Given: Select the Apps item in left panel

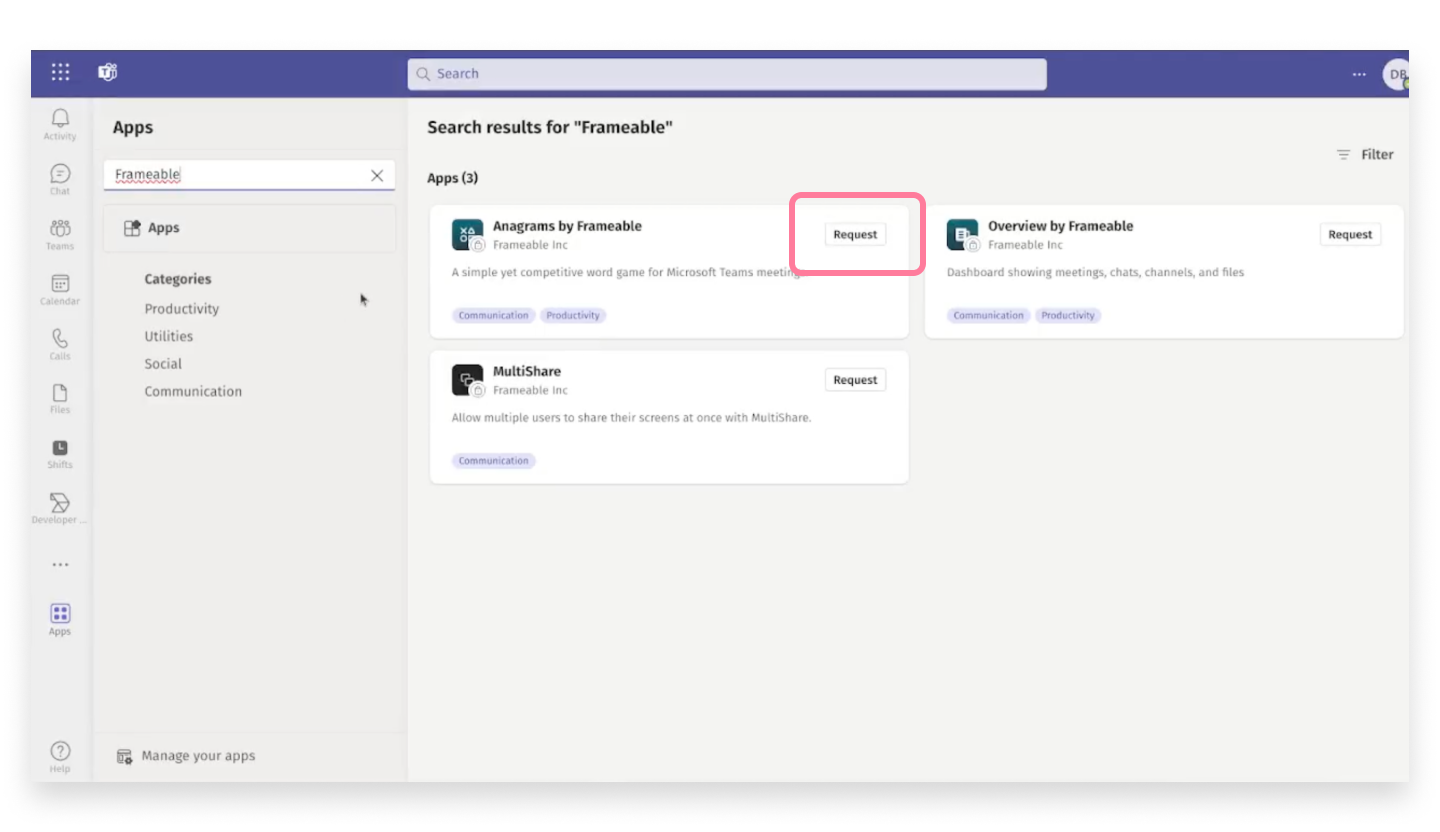Looking at the screenshot, I should 250,228.
